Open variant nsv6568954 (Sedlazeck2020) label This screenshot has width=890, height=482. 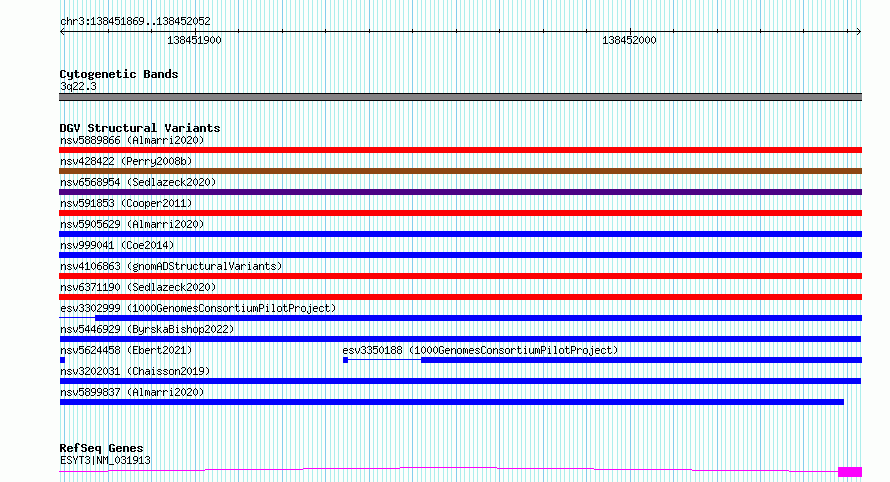[x=138, y=182]
